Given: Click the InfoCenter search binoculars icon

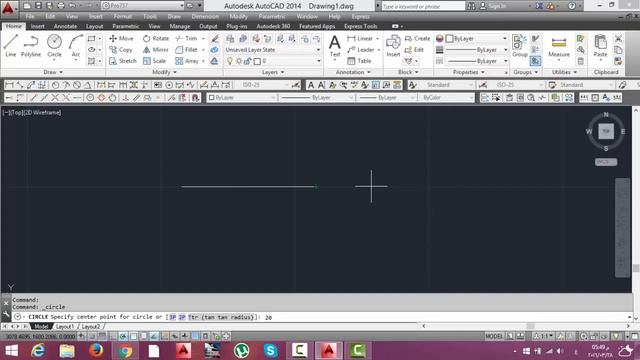Looking at the screenshot, I should pos(471,6).
